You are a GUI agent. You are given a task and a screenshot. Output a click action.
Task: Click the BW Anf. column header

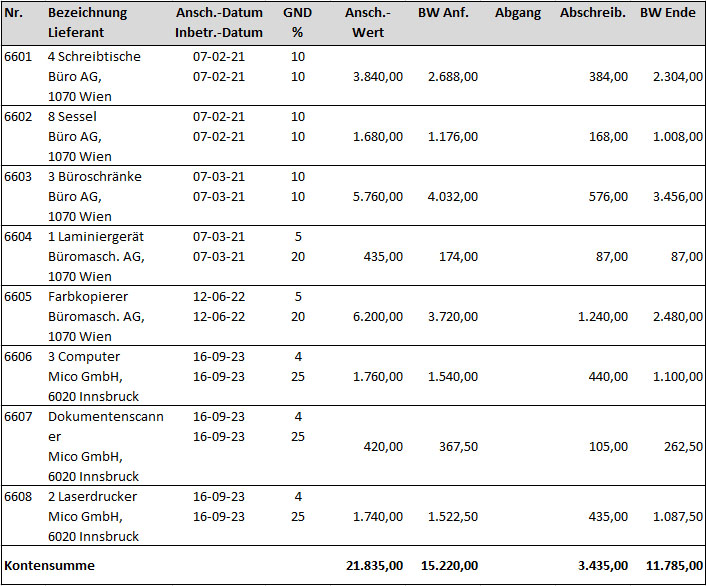tap(443, 13)
